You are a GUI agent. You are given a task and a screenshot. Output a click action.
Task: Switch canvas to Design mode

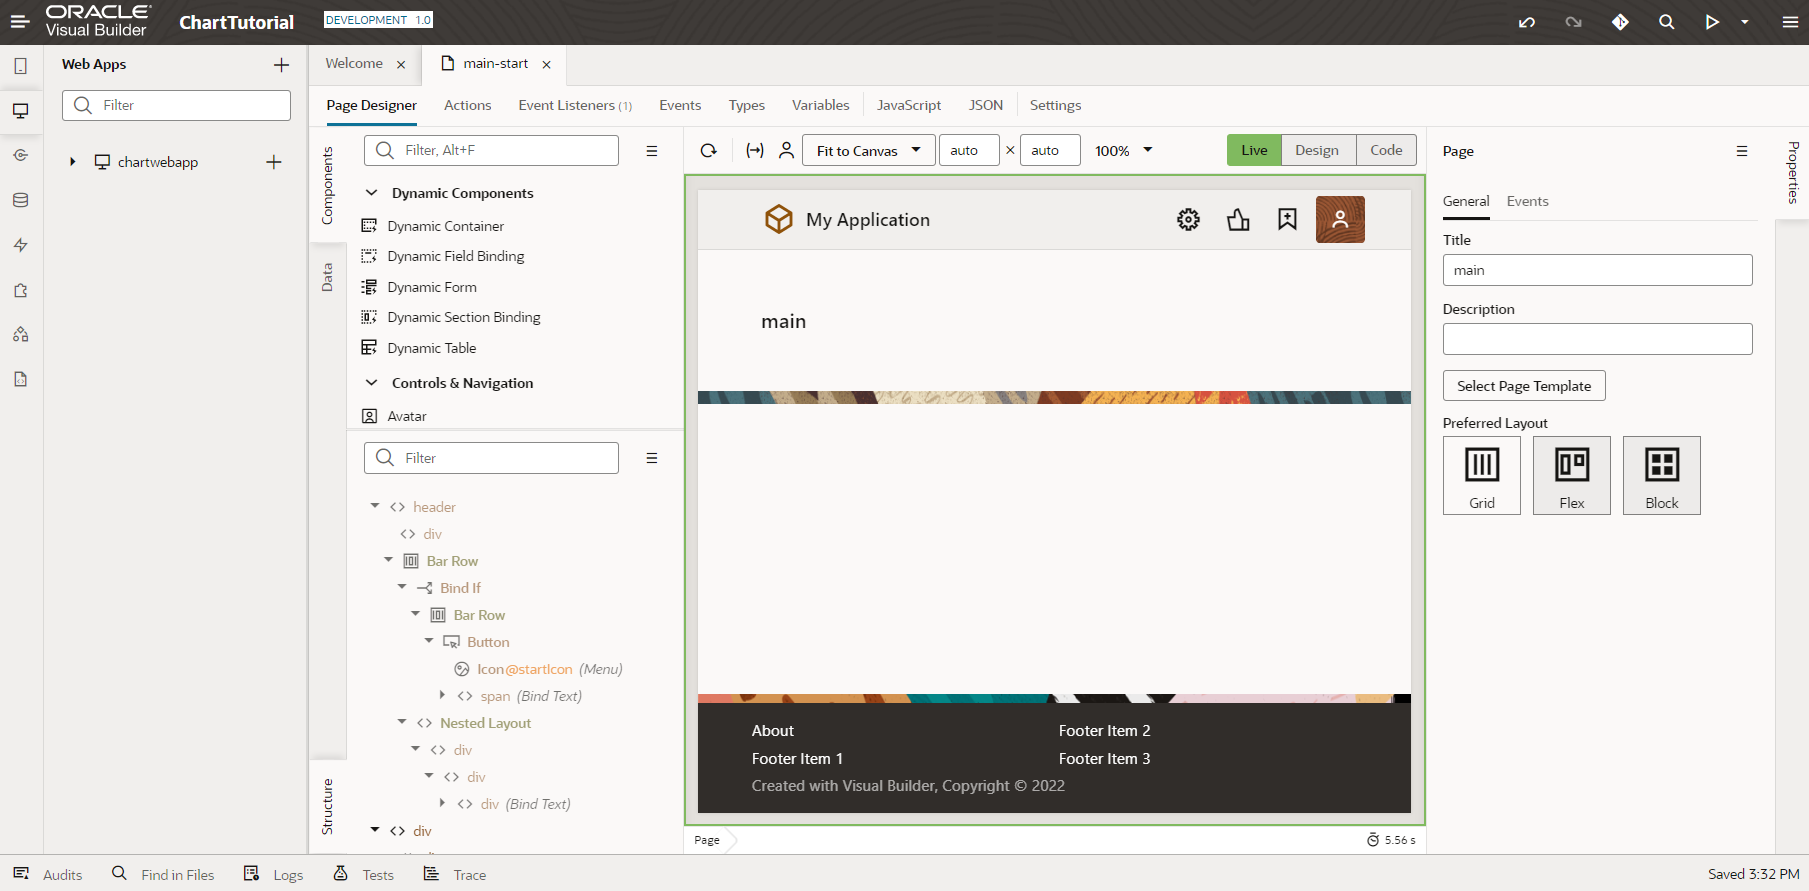(1316, 150)
